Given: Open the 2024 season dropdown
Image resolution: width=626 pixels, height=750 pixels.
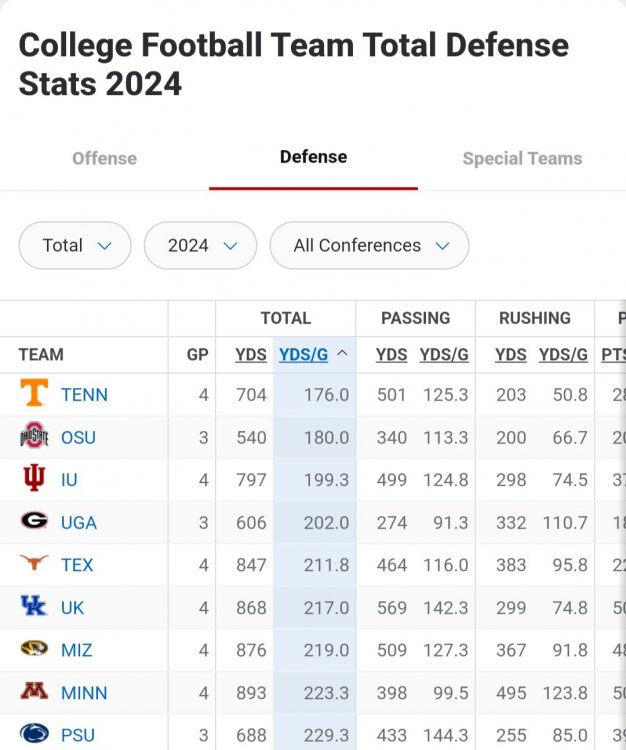Looking at the screenshot, I should 201,245.
